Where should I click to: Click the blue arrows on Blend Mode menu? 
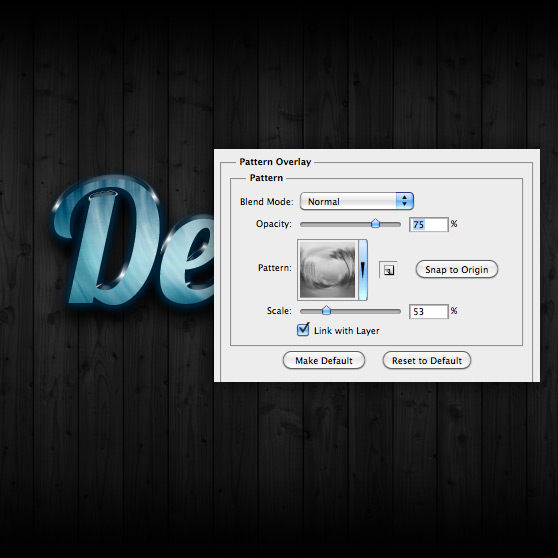[x=405, y=201]
